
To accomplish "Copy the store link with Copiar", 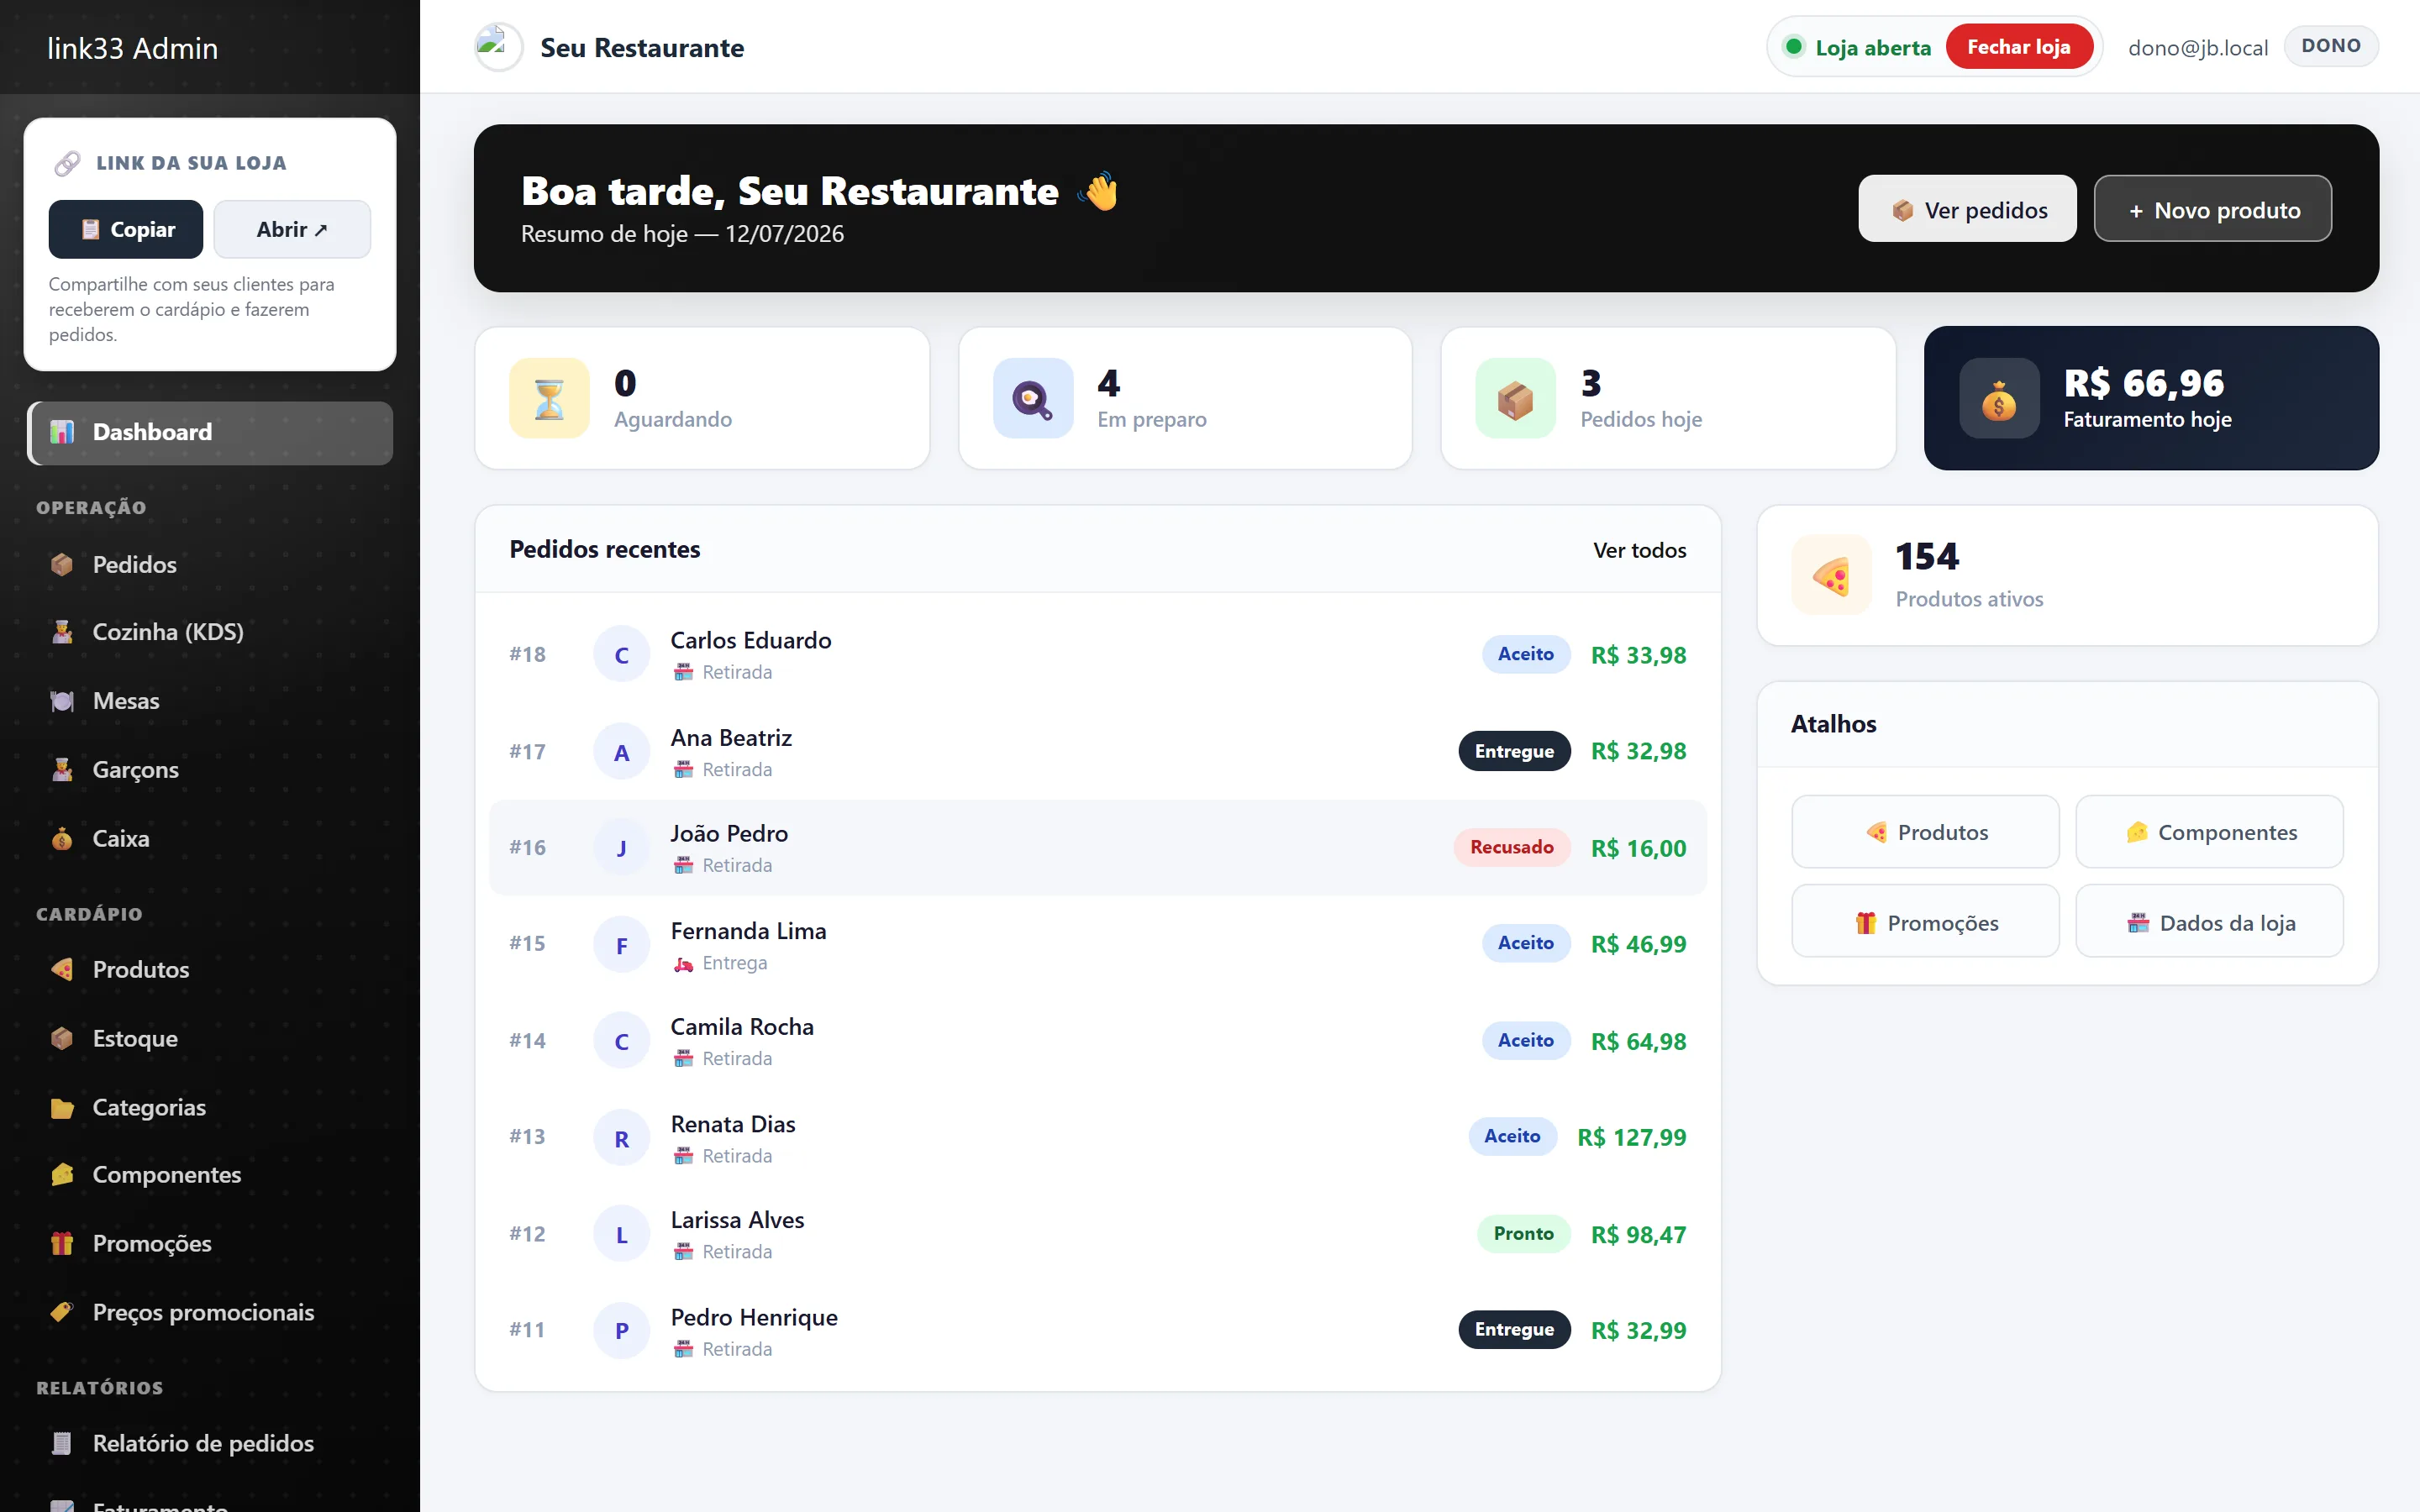I will (x=126, y=229).
